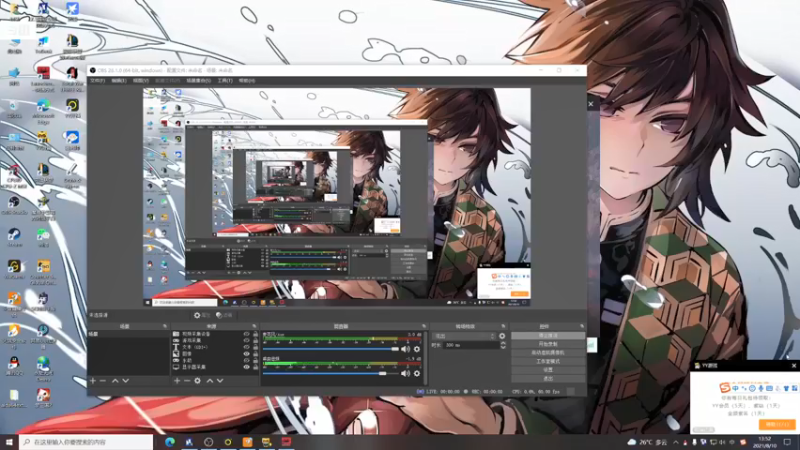Click the Windows taskbar search box
The image size is (800, 450).
(86, 442)
